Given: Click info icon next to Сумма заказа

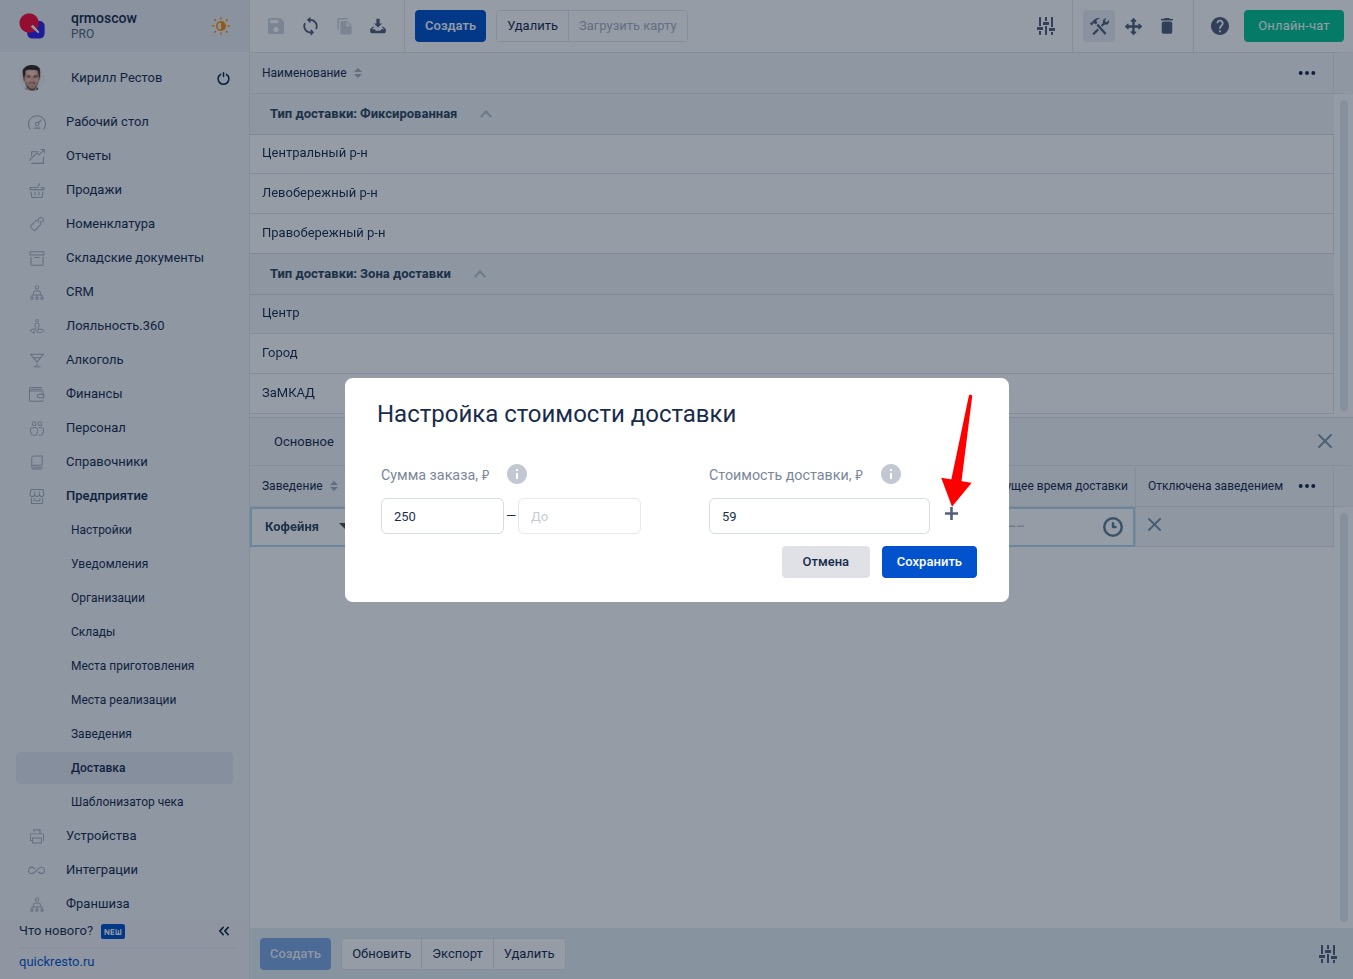Looking at the screenshot, I should click(517, 474).
